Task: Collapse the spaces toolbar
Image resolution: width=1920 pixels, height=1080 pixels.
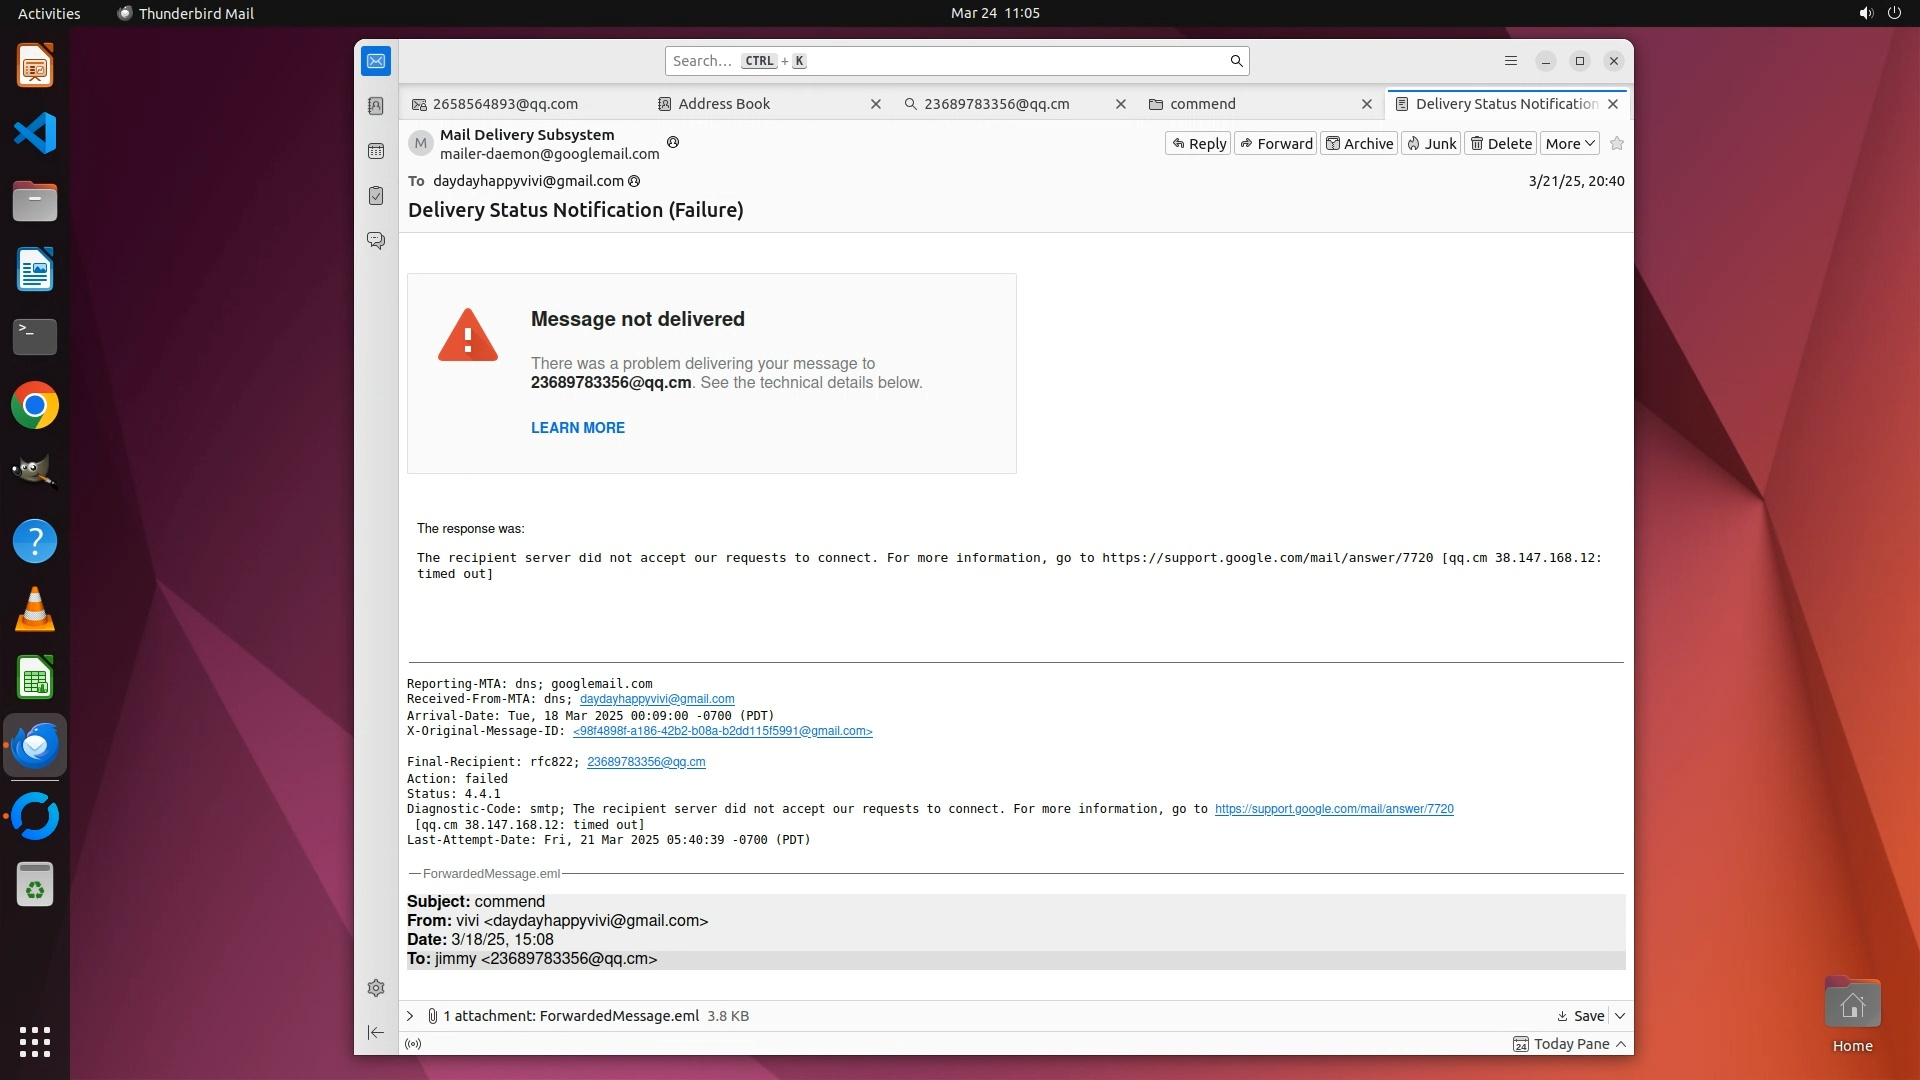Action: pos(376,1032)
